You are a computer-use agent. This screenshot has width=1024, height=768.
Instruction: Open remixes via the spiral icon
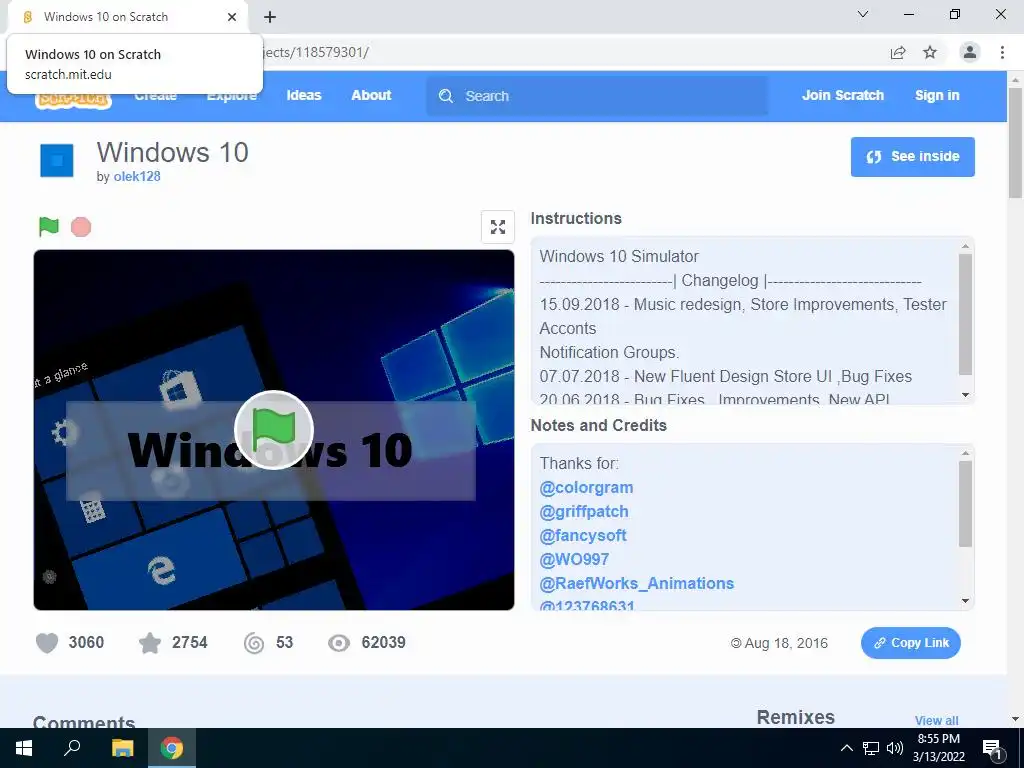[254, 643]
